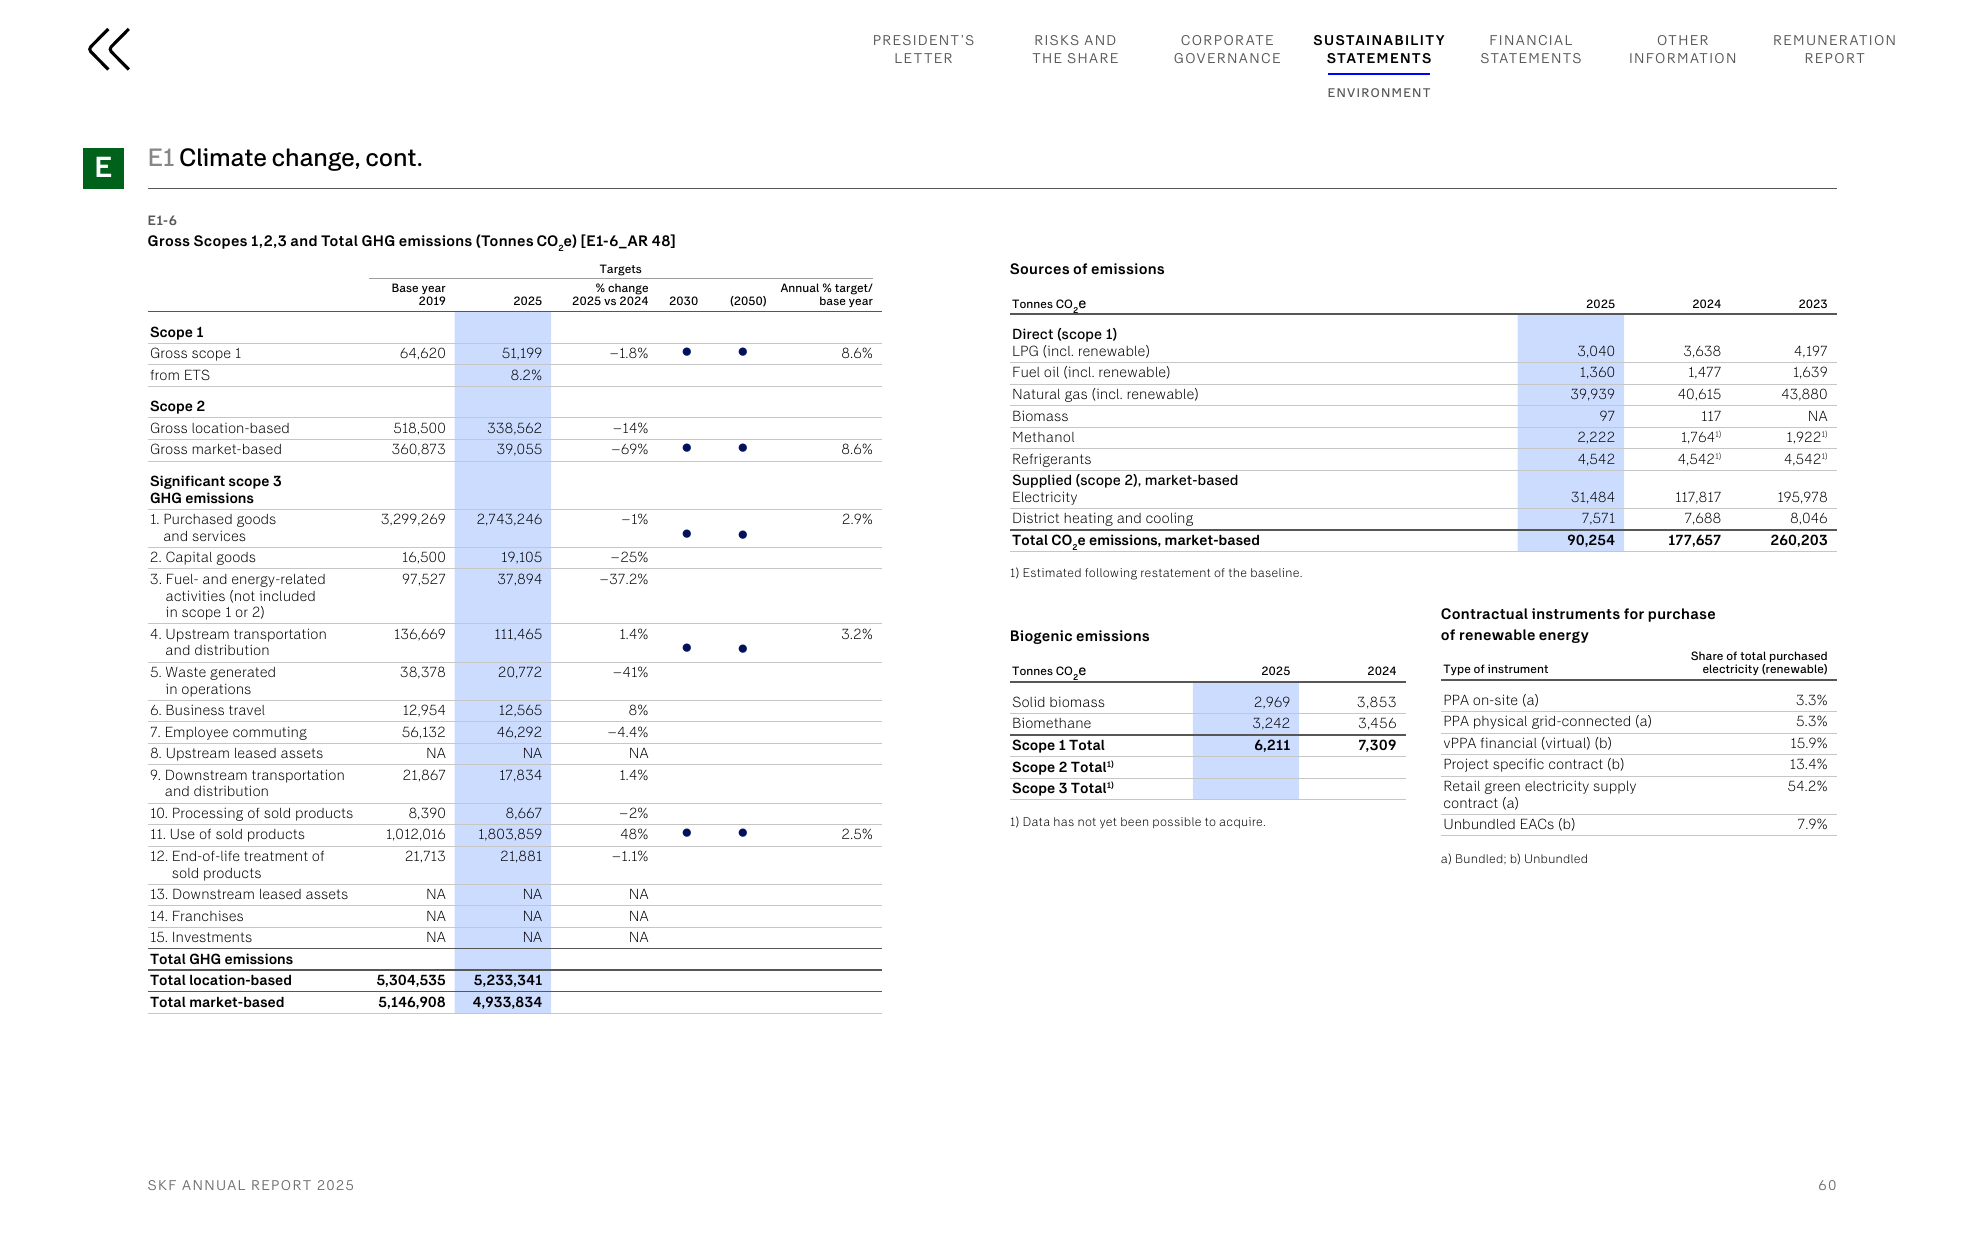
Task: Select the 'Capital goods' row label
Action: point(203,557)
